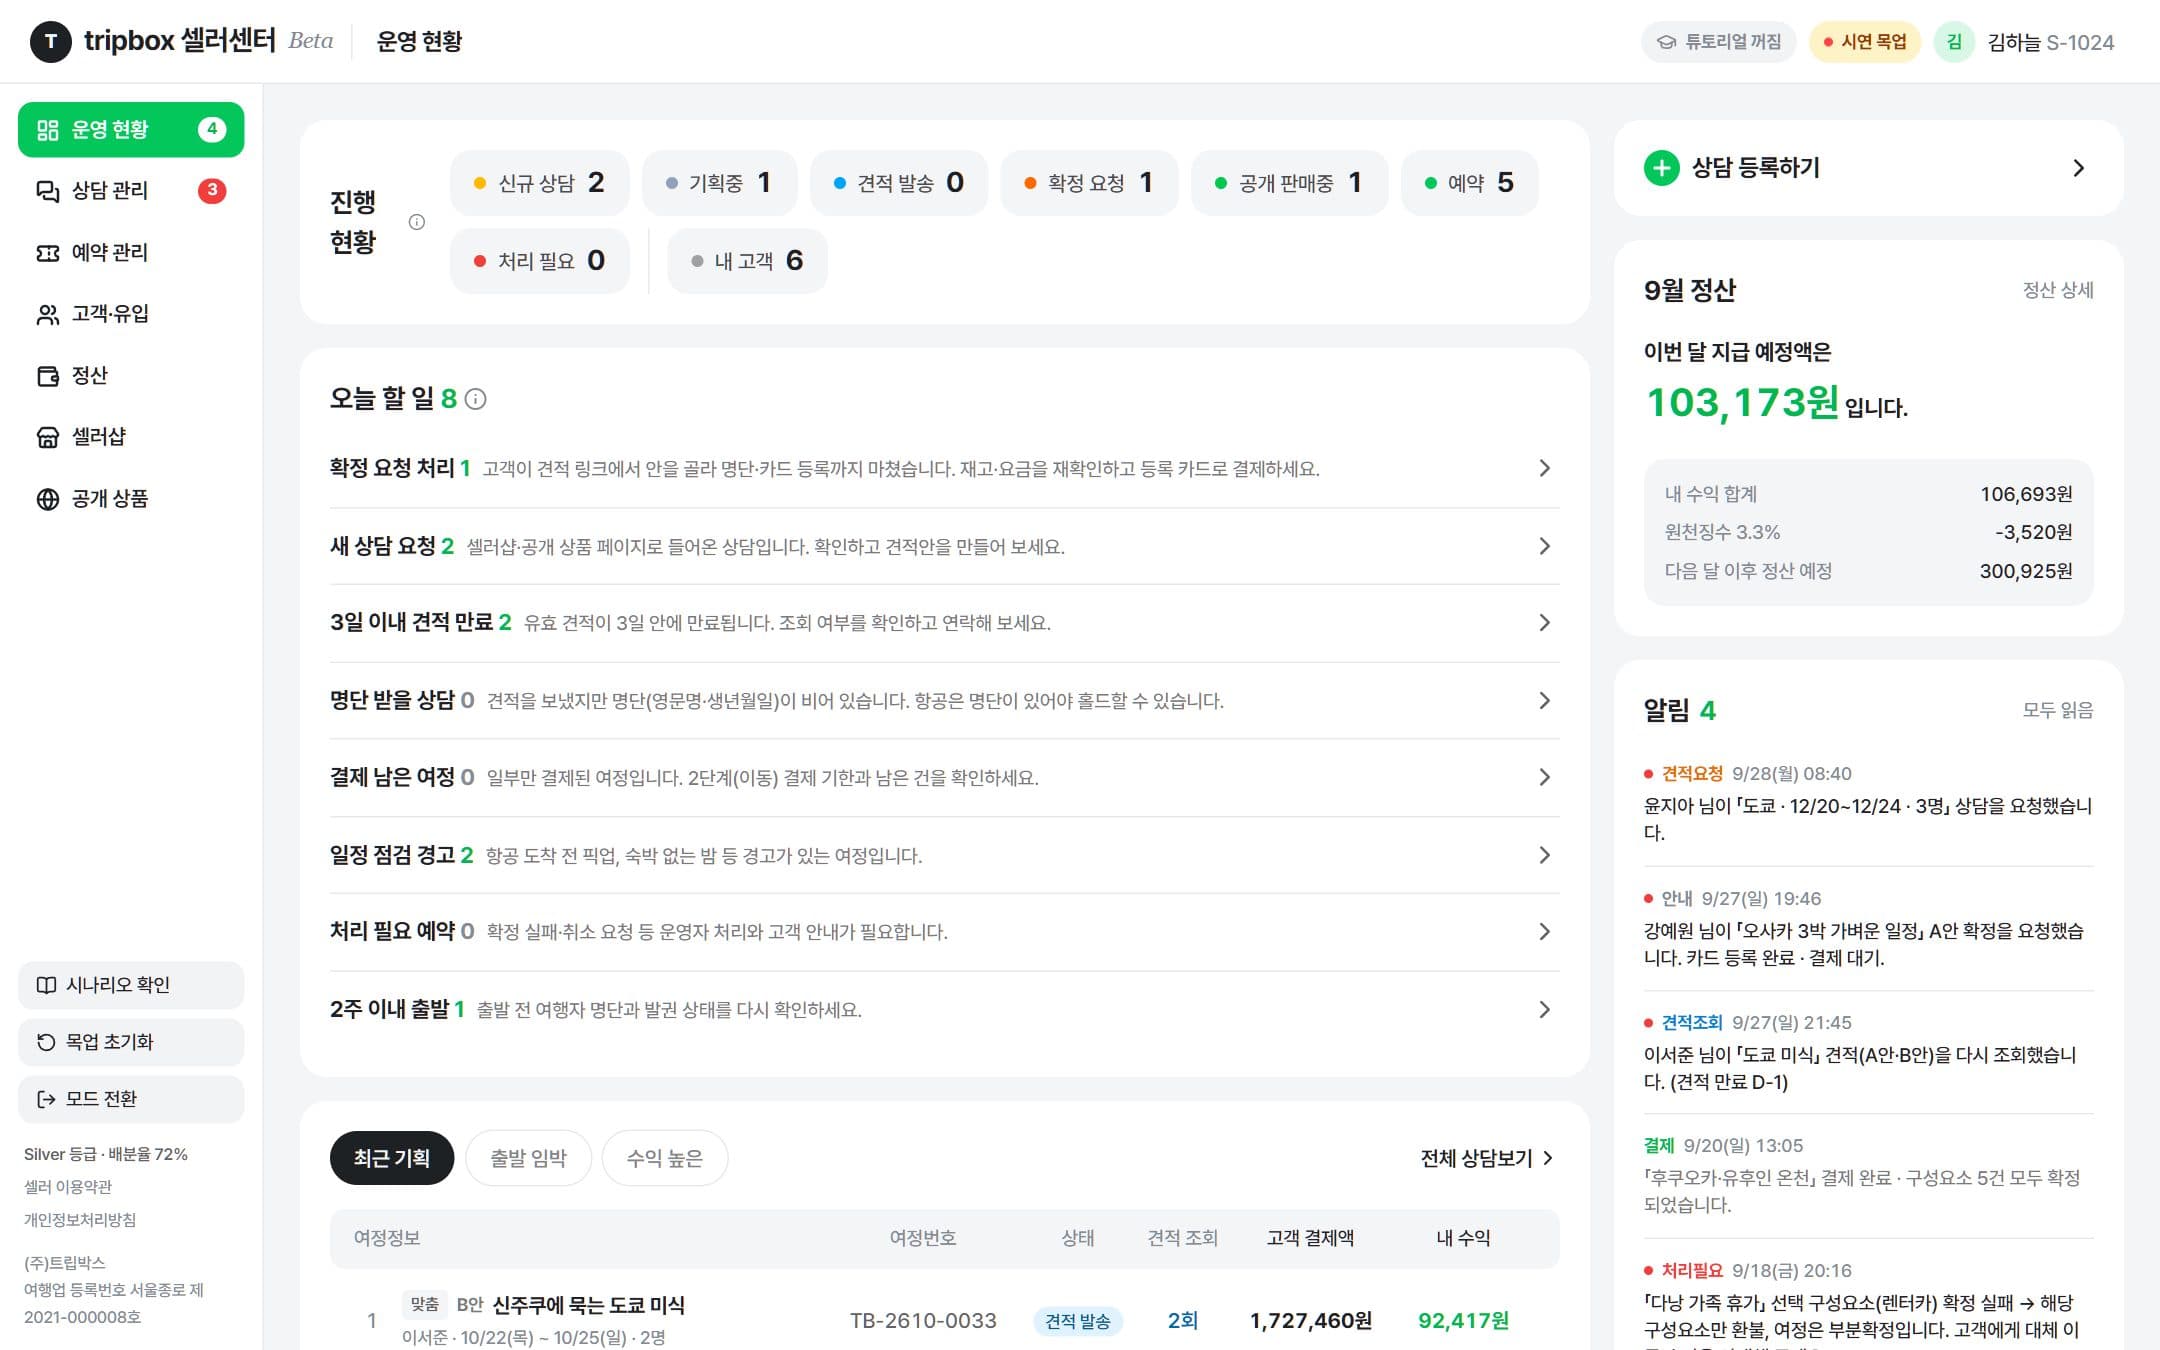This screenshot has width=2160, height=1350.
Task: Mark notifications with 모두 읽음
Action: (2057, 710)
